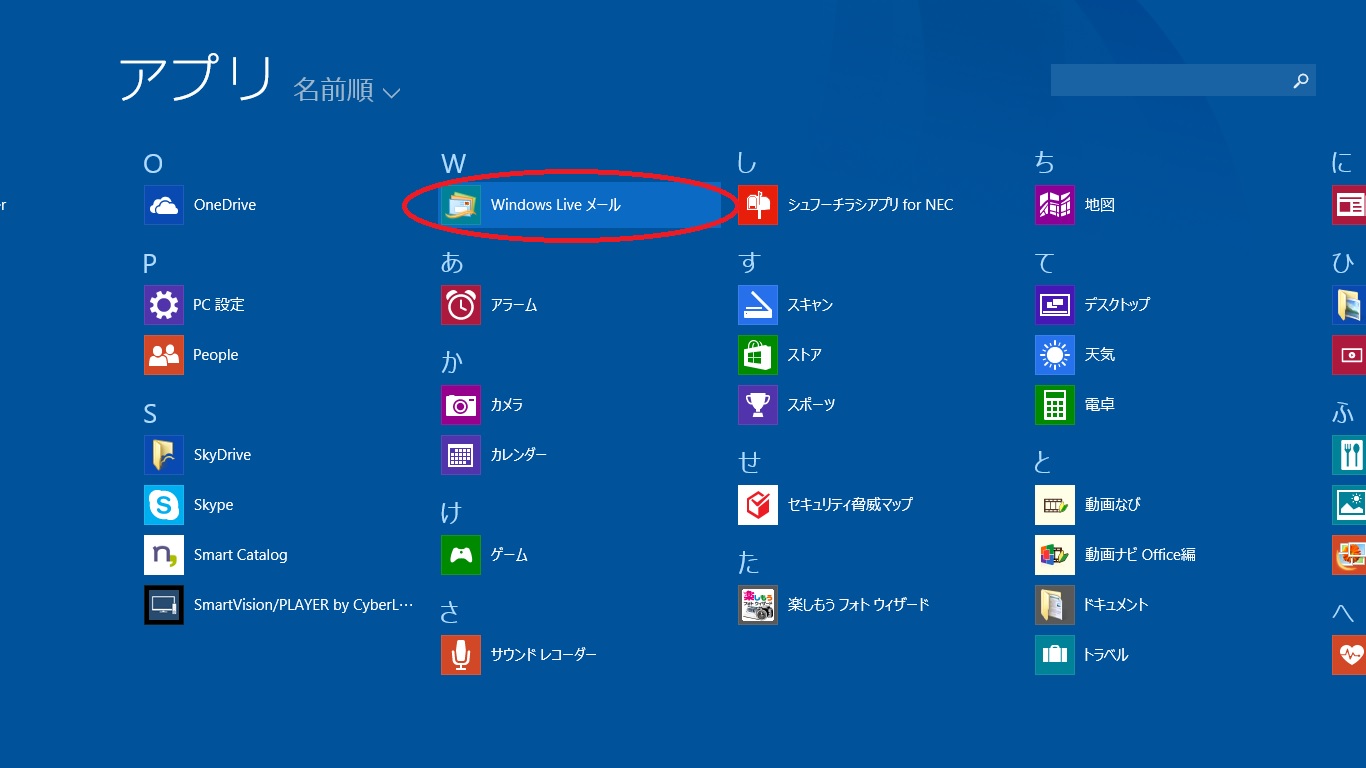Click the ドキュメント label text
The image size is (1366, 768).
point(1117,605)
